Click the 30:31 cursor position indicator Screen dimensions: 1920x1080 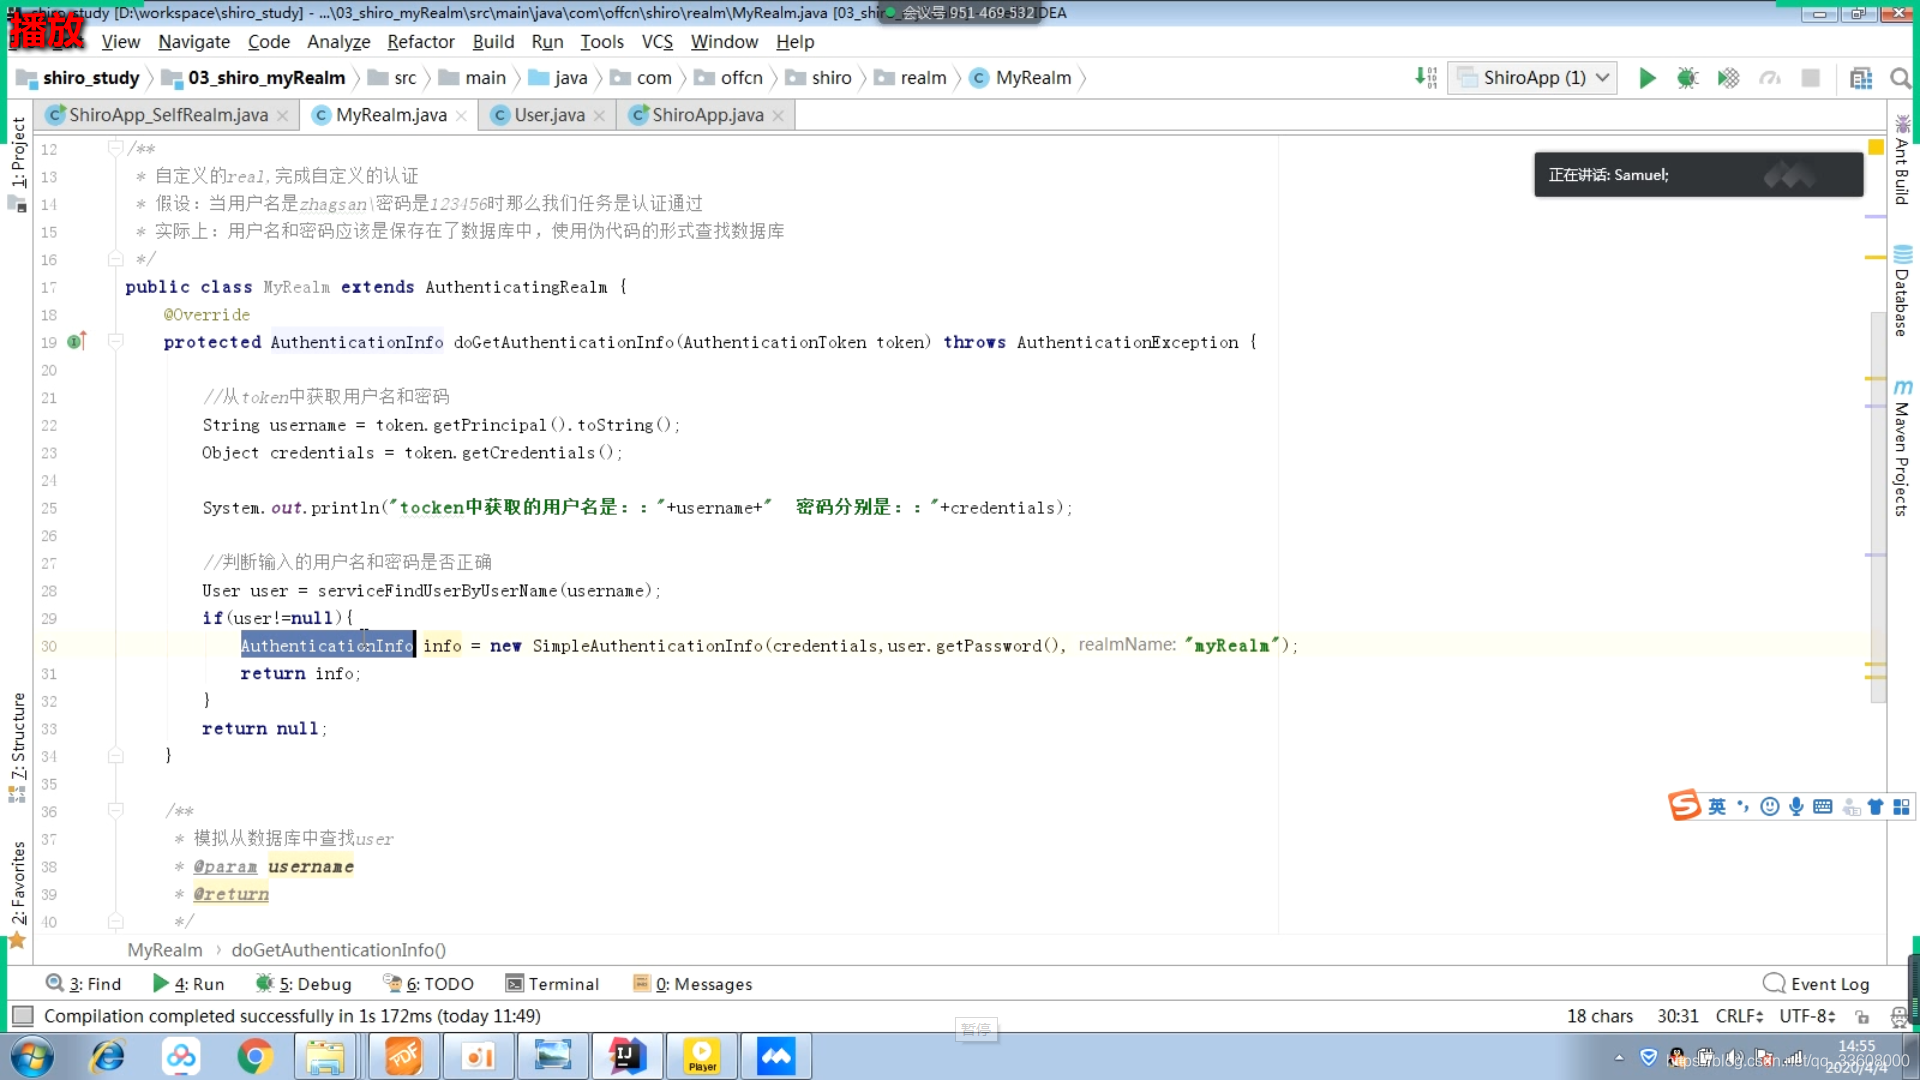(1678, 1016)
